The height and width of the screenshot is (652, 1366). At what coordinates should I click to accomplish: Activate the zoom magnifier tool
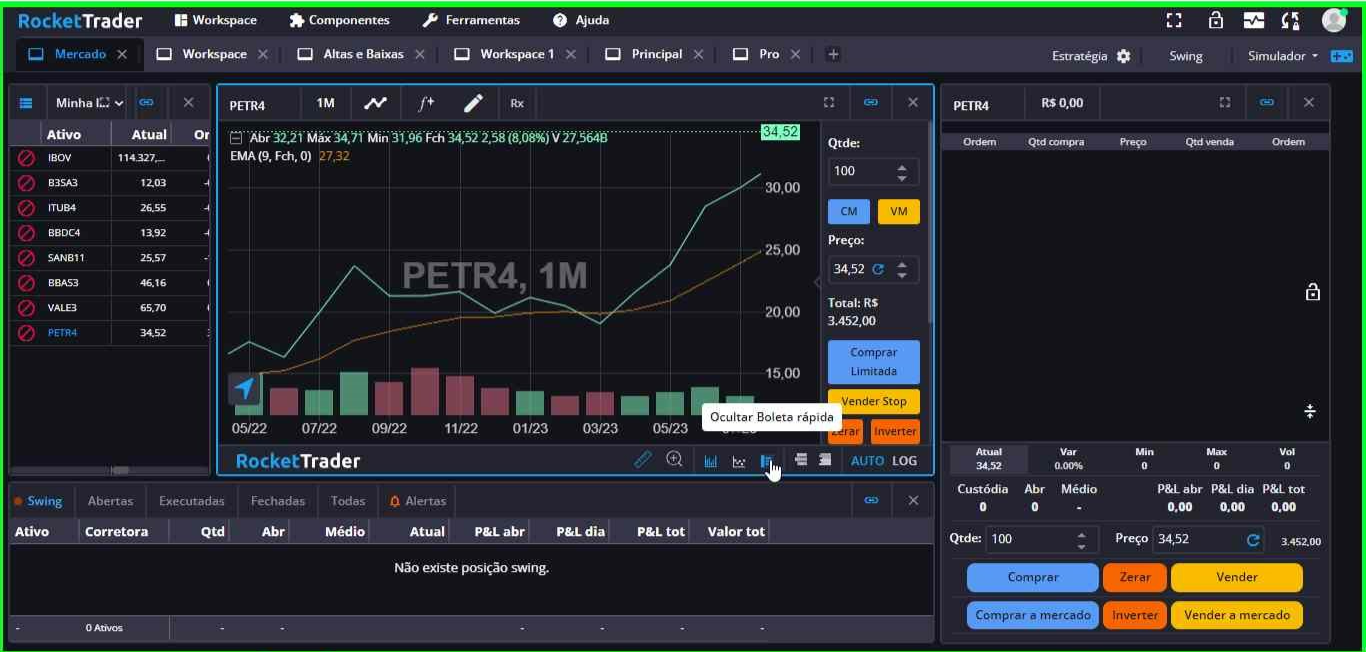675,460
